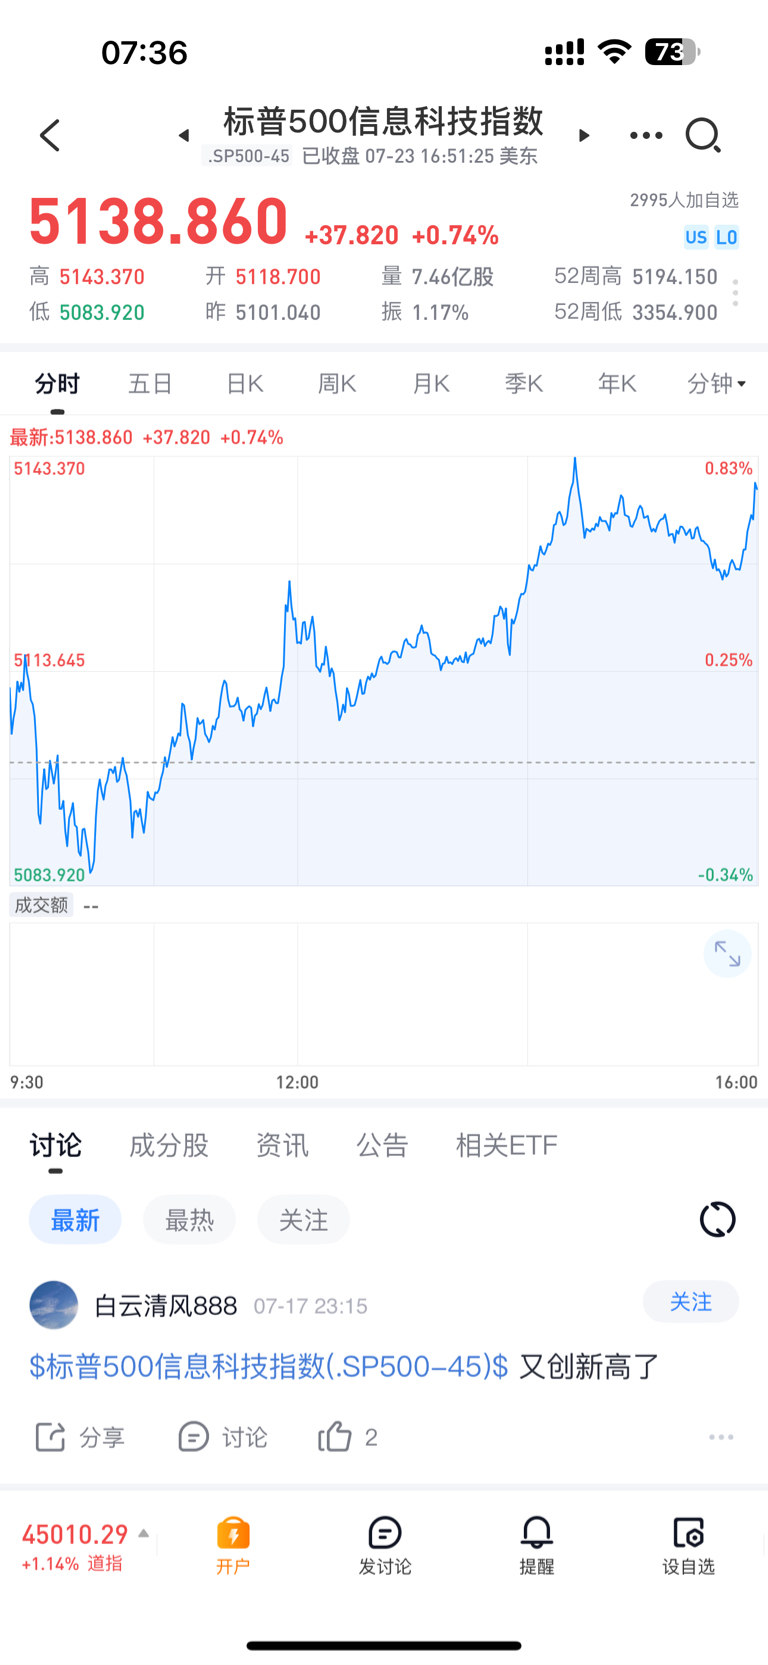Open the search magnifier icon

[703, 135]
